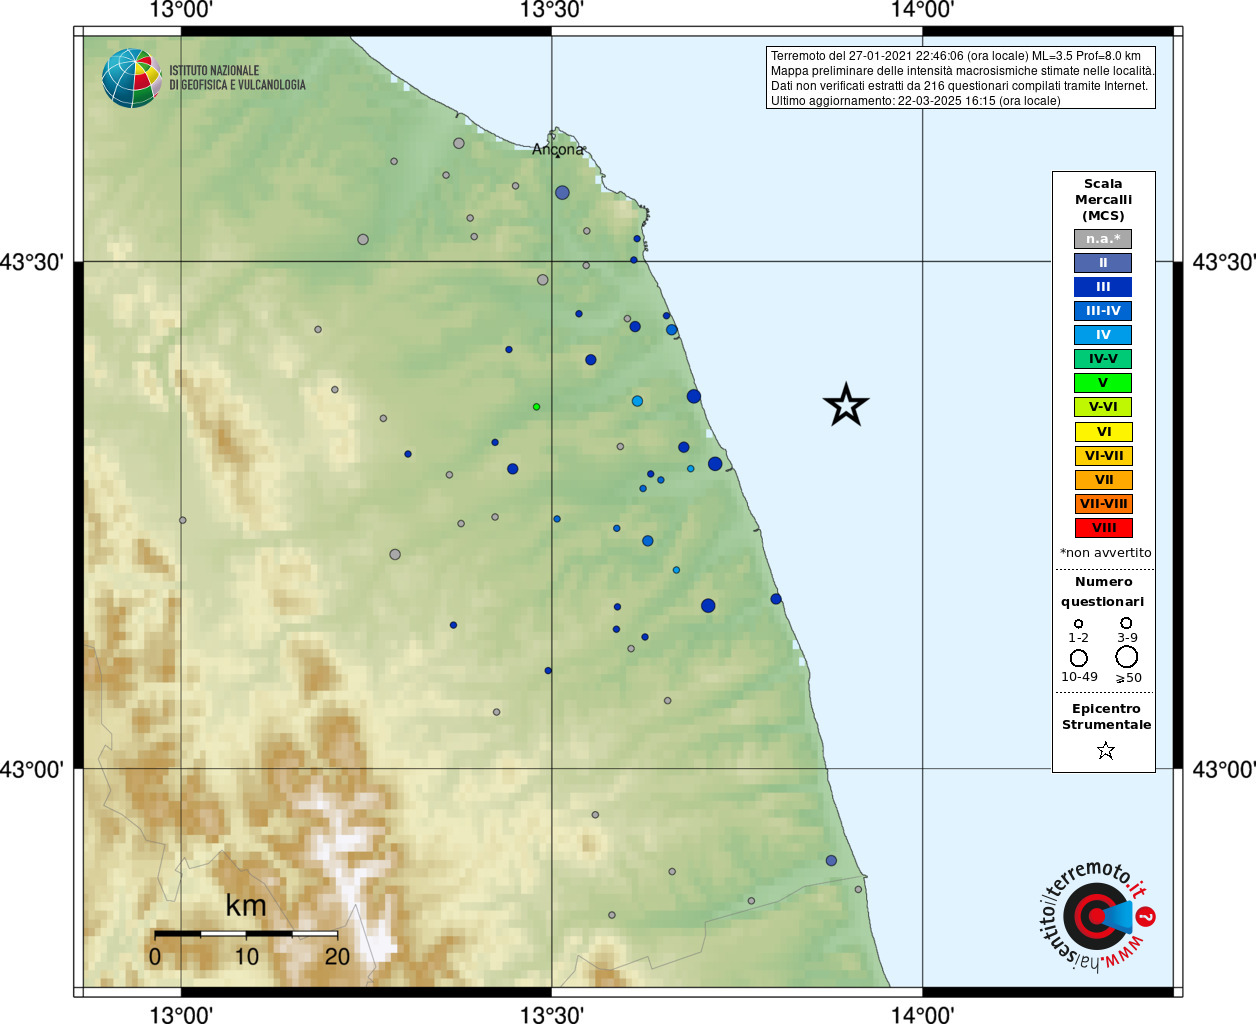Click the Numero questionari legend heading
This screenshot has width=1256, height=1024.
(1103, 591)
